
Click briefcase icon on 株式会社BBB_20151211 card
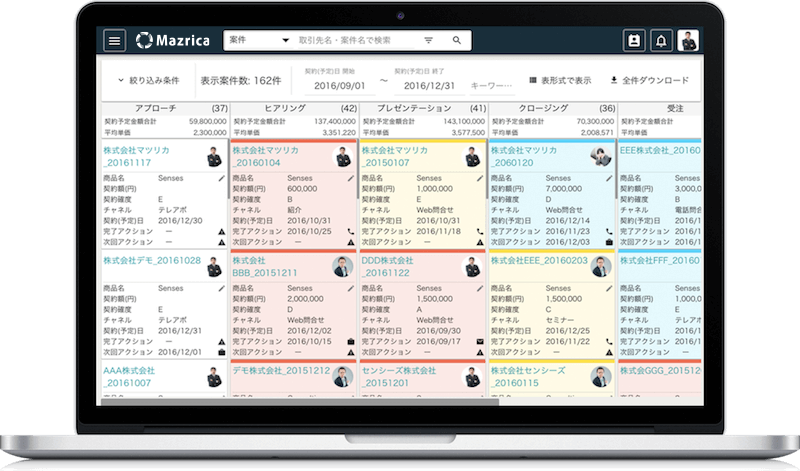click(351, 341)
